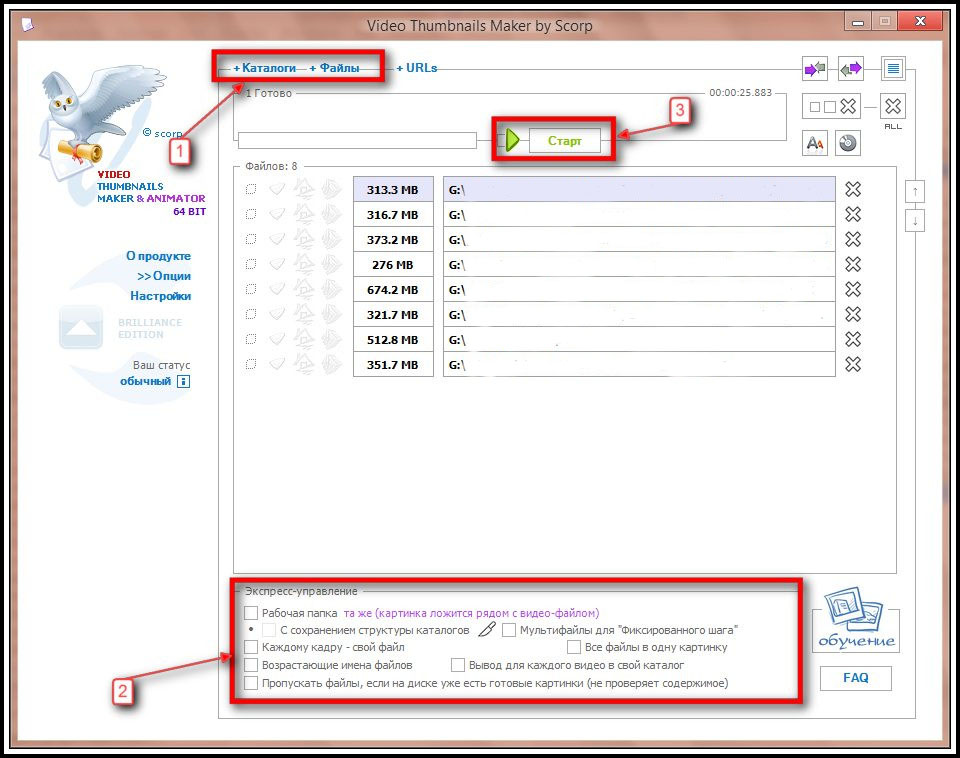The height and width of the screenshot is (758, 960).
Task: Enable Пропускать файлы option checkbox
Action: click(x=251, y=683)
